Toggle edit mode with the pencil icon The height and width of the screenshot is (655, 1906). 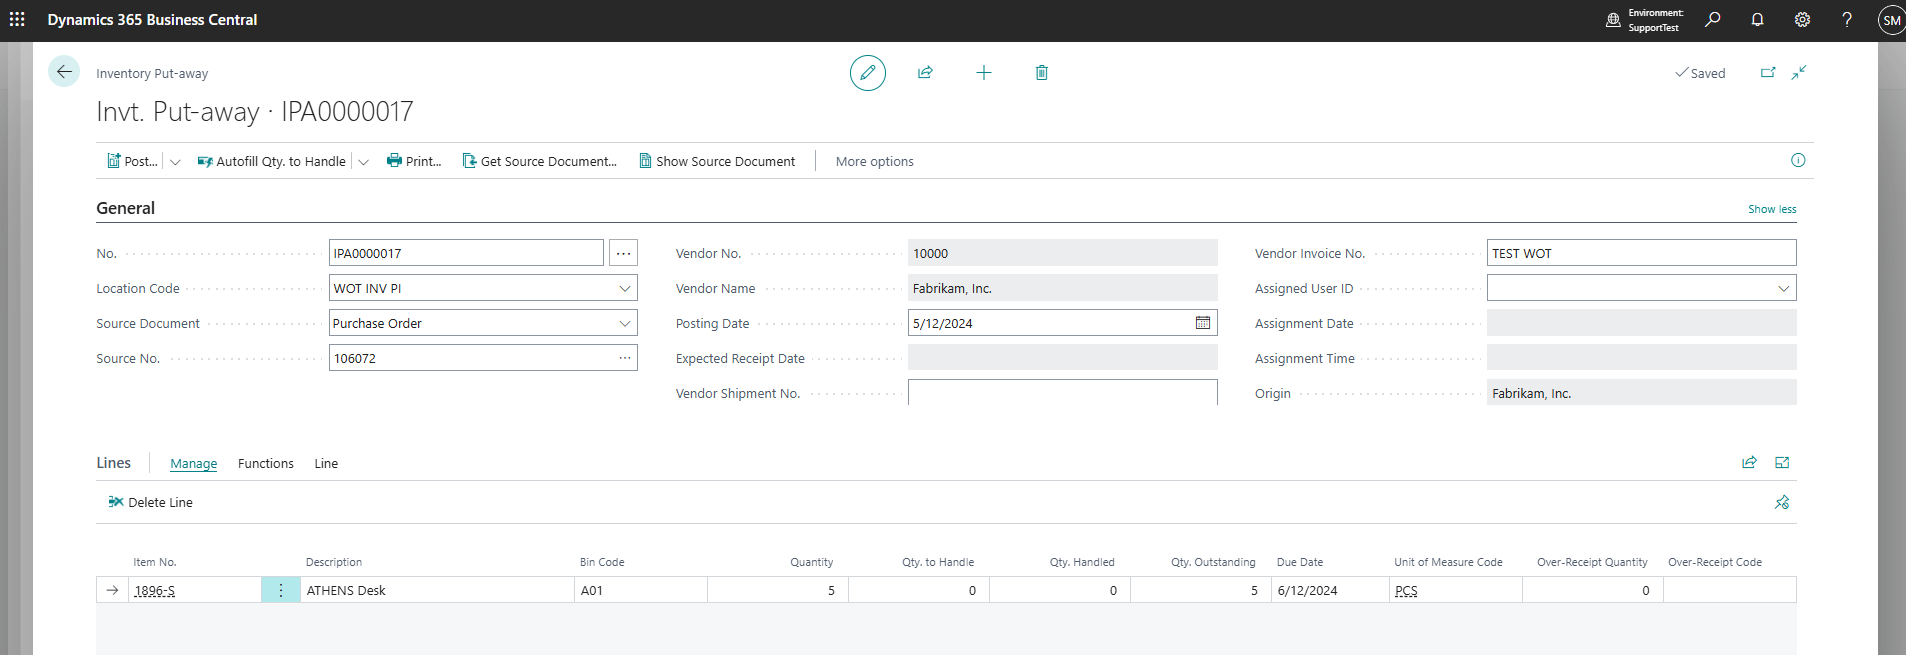tap(868, 73)
